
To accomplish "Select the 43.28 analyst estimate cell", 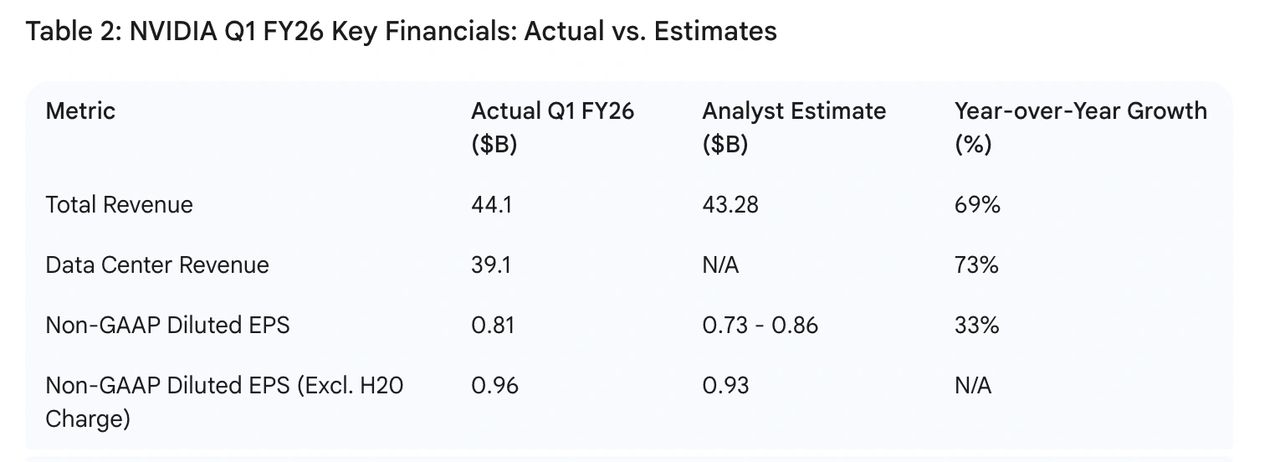I will point(730,205).
